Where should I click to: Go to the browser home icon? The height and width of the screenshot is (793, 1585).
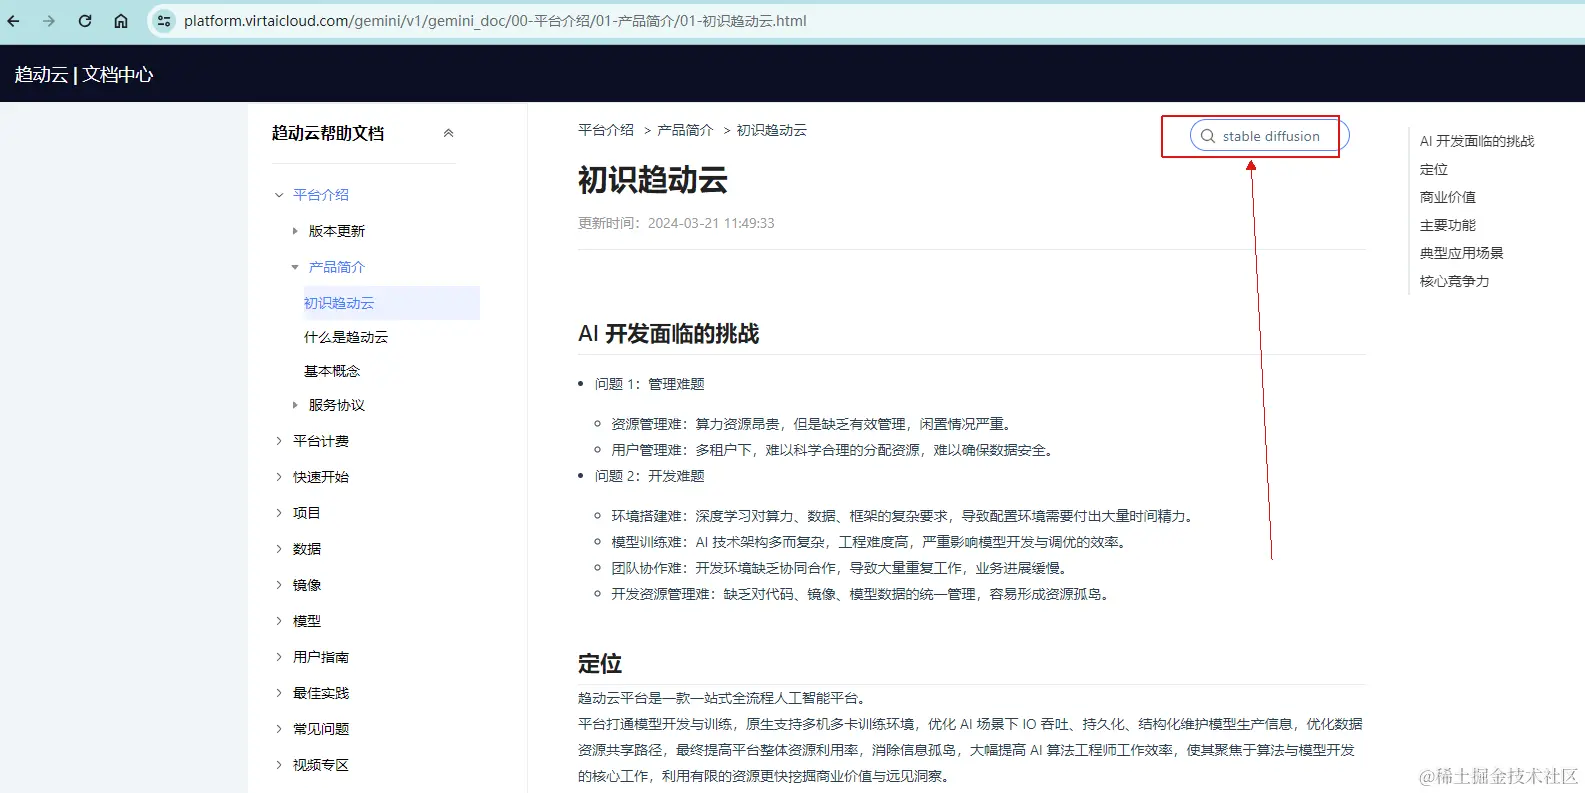click(121, 21)
